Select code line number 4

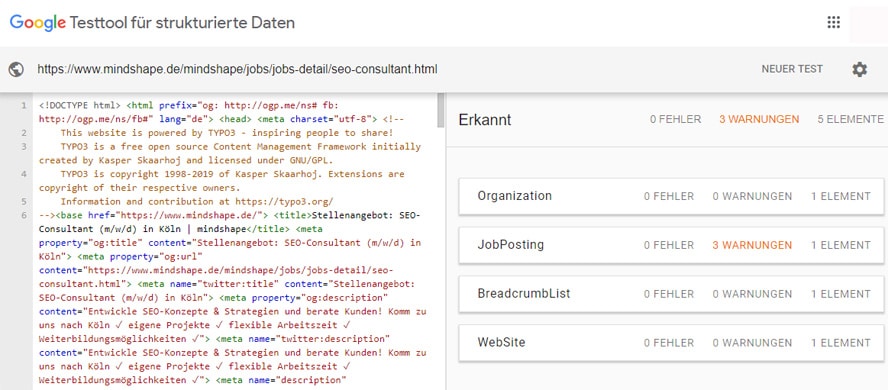tap(24, 174)
